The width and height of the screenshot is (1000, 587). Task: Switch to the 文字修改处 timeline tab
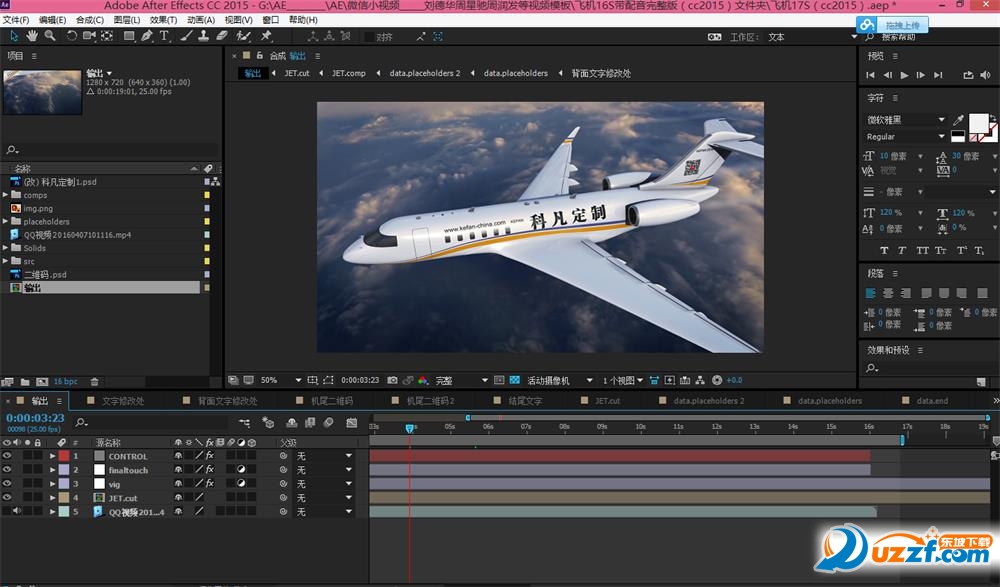122,401
